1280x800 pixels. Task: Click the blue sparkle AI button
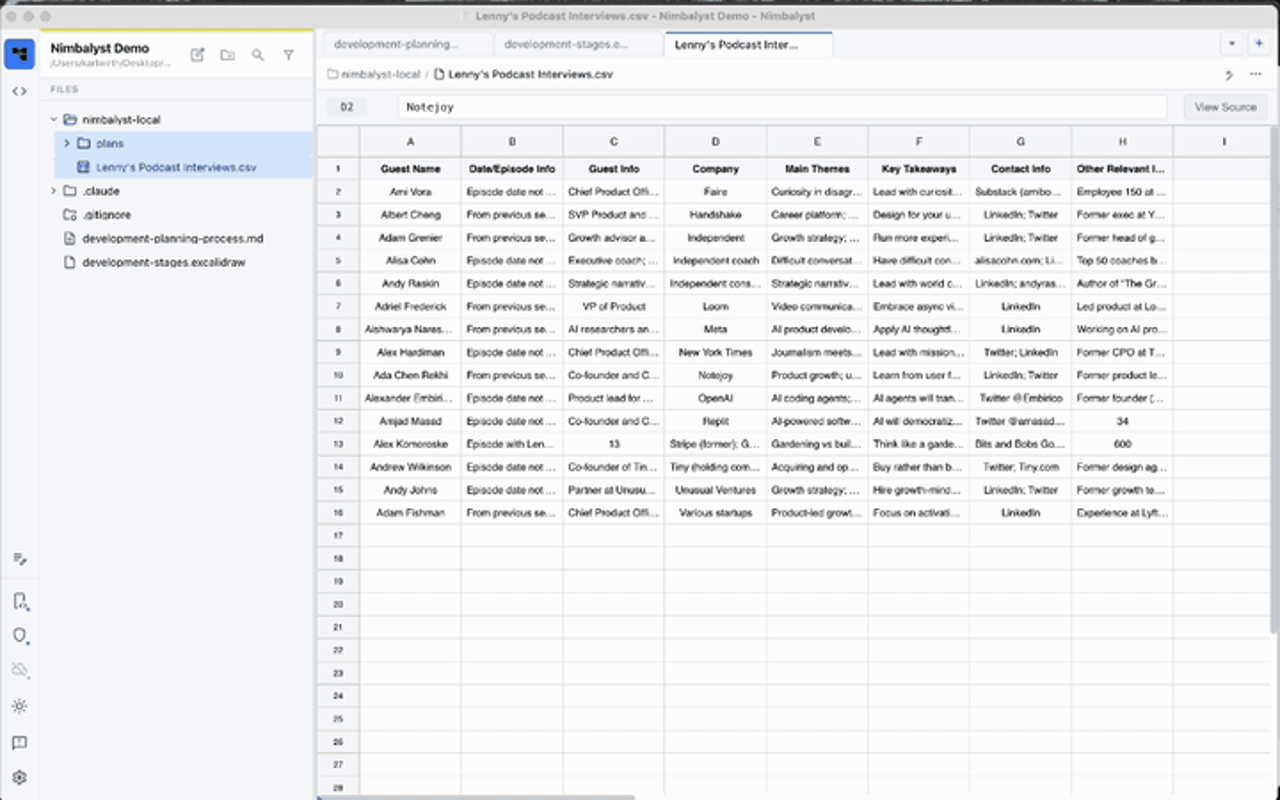[1259, 44]
